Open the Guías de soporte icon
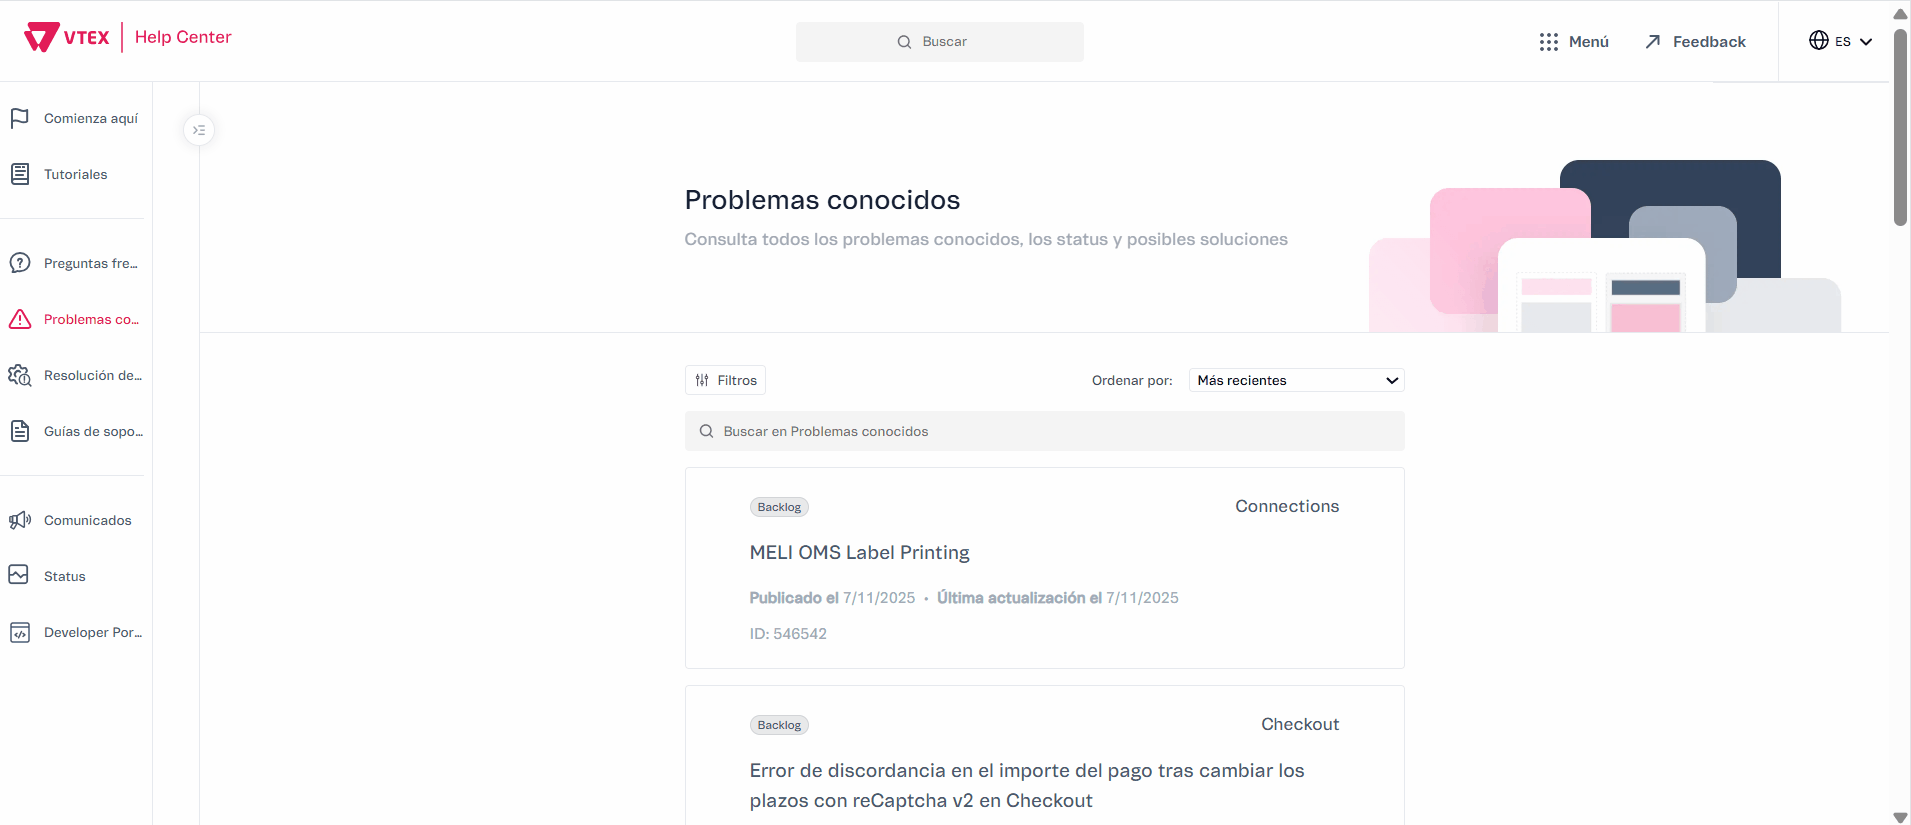This screenshot has height=825, width=1911. 20,431
